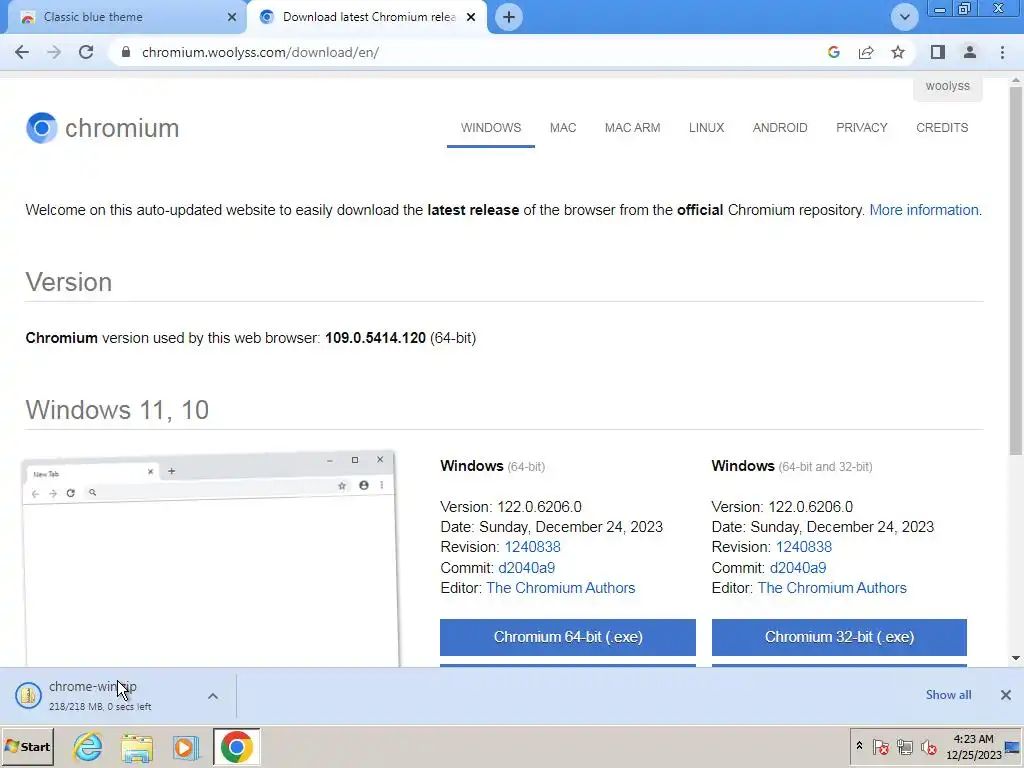Share this page using the share icon
The width and height of the screenshot is (1024, 768).
[x=866, y=52]
